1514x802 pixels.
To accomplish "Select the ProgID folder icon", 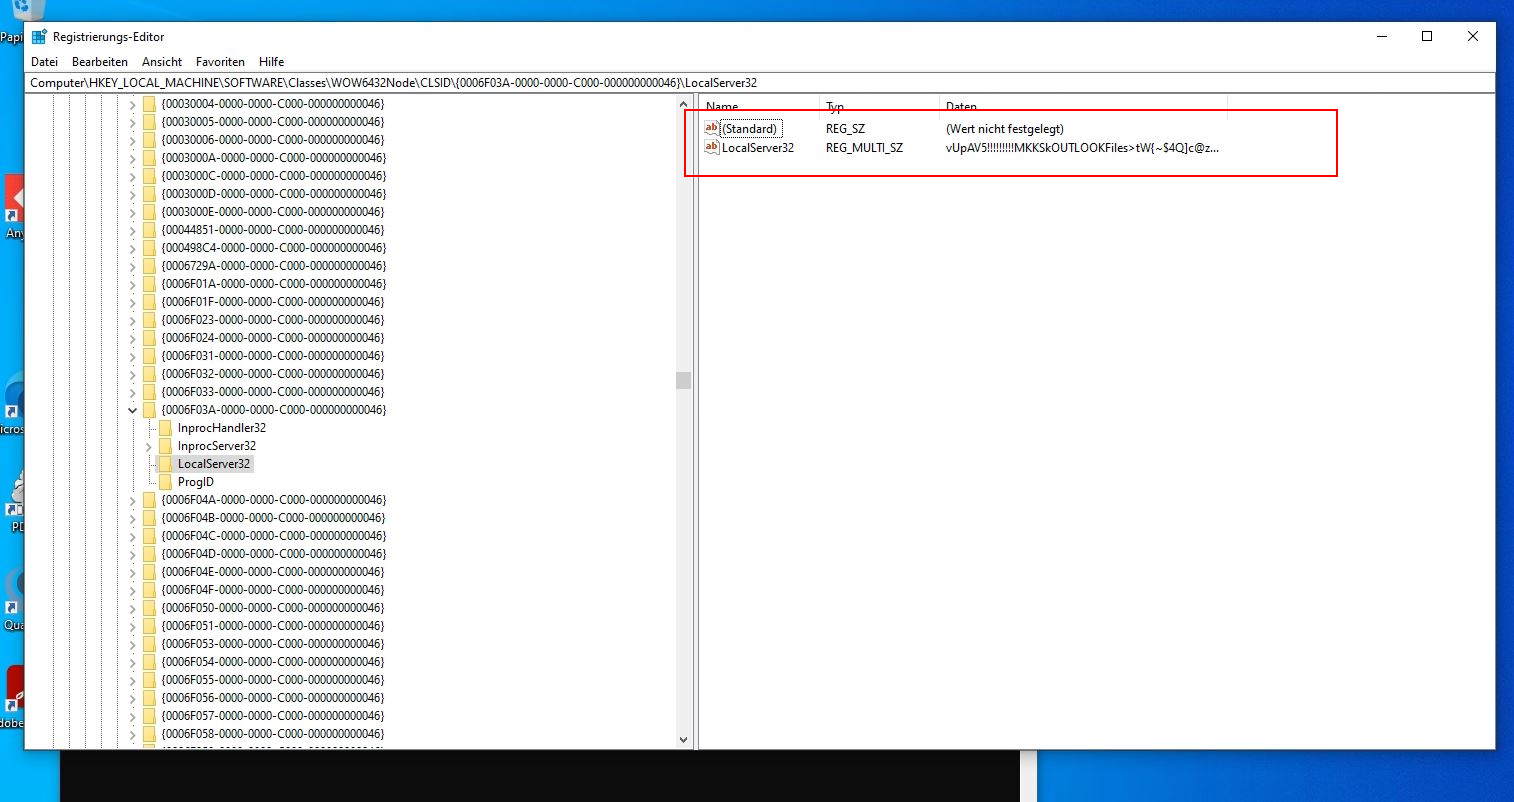I will [x=165, y=482].
